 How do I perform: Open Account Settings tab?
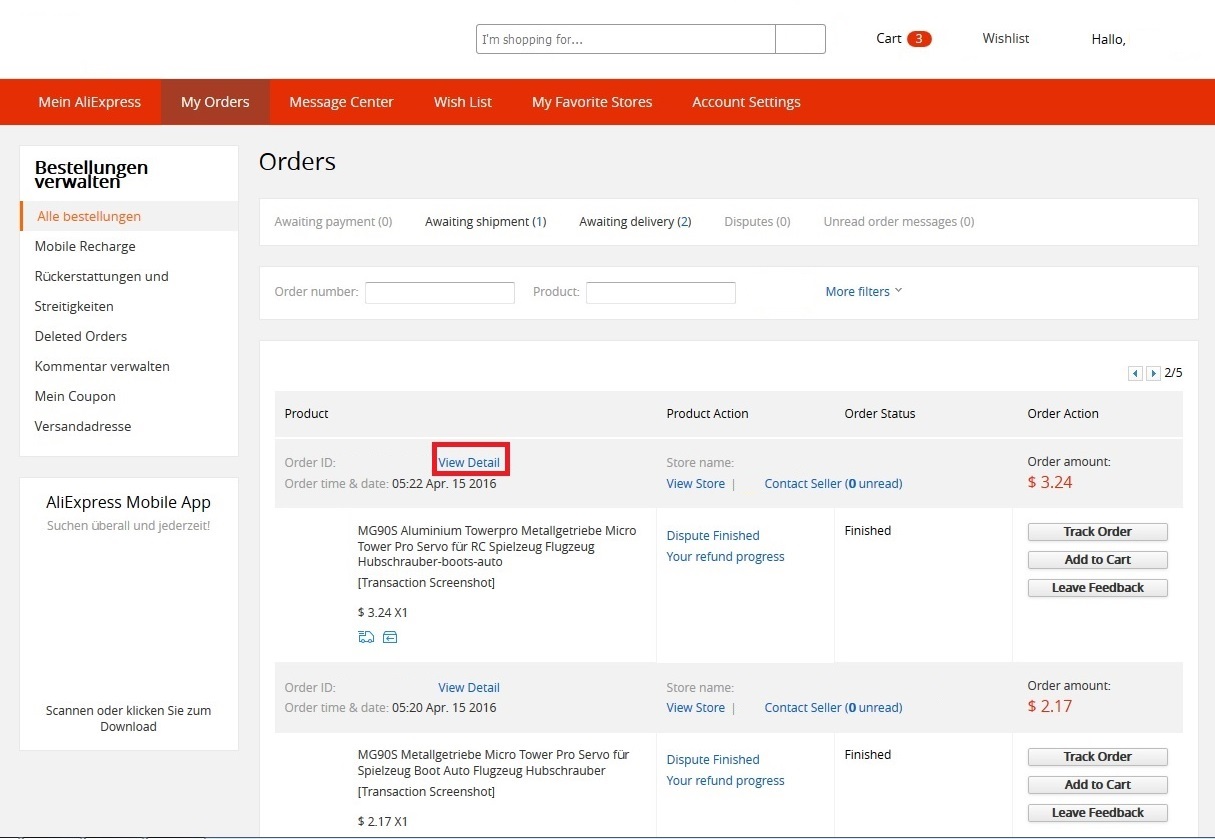coord(746,102)
